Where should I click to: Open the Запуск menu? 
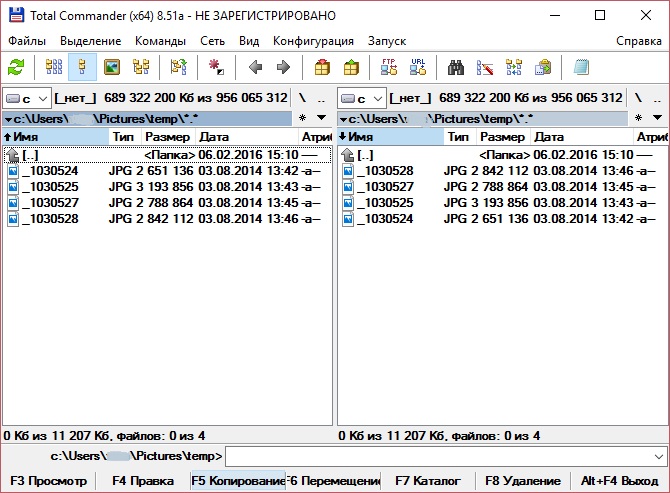(x=387, y=41)
